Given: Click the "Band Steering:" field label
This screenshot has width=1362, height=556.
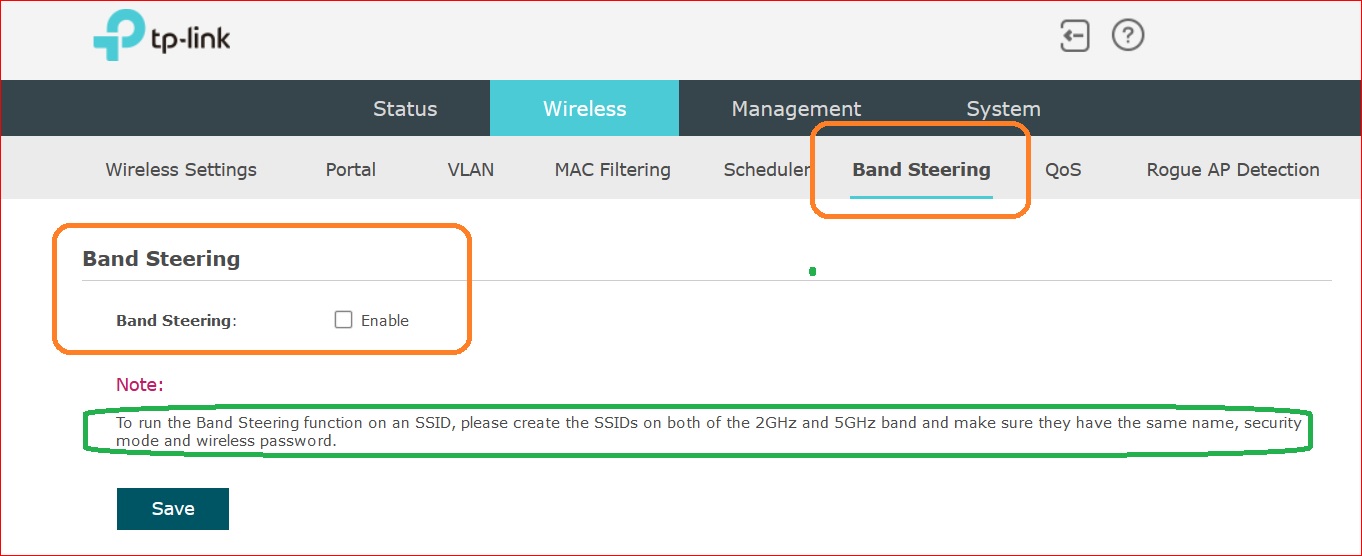Looking at the screenshot, I should 176,321.
